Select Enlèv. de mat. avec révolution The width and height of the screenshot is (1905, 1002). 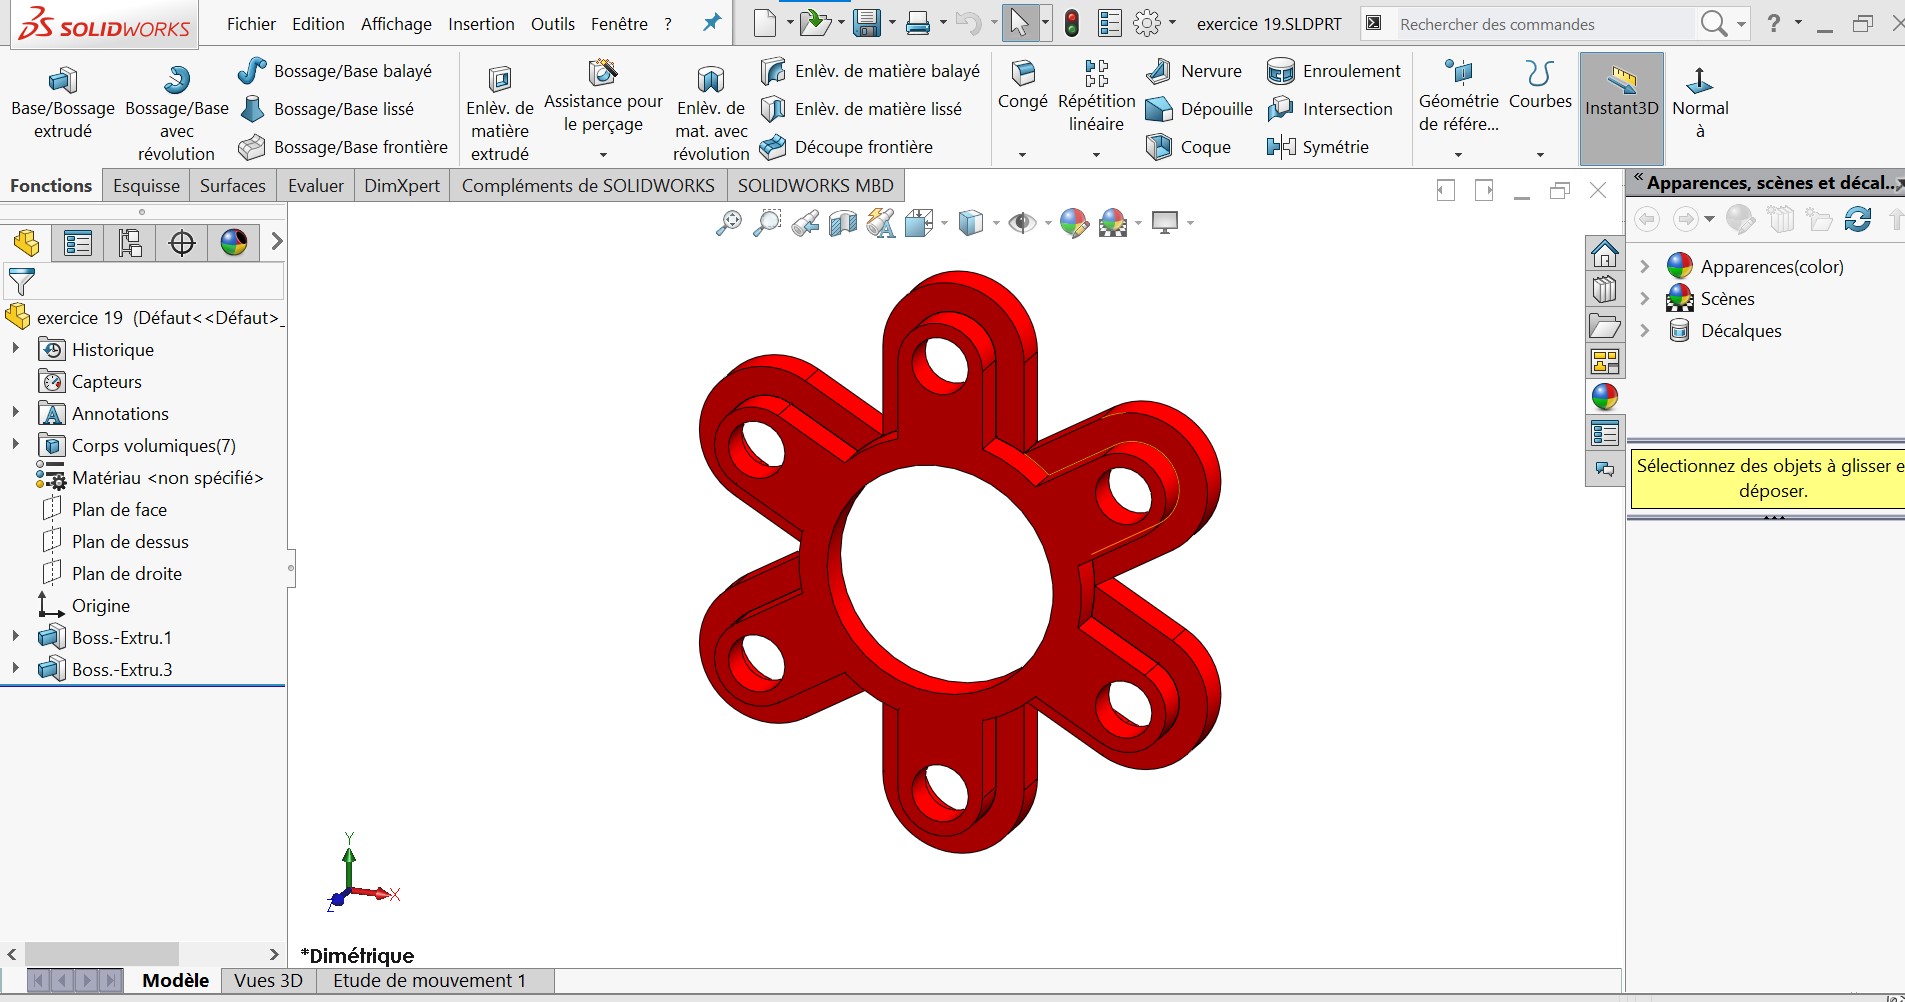(711, 112)
